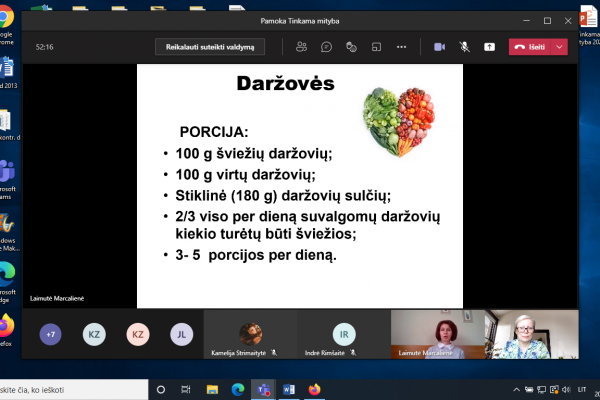Open Word from the taskbar

pyautogui.click(x=289, y=390)
